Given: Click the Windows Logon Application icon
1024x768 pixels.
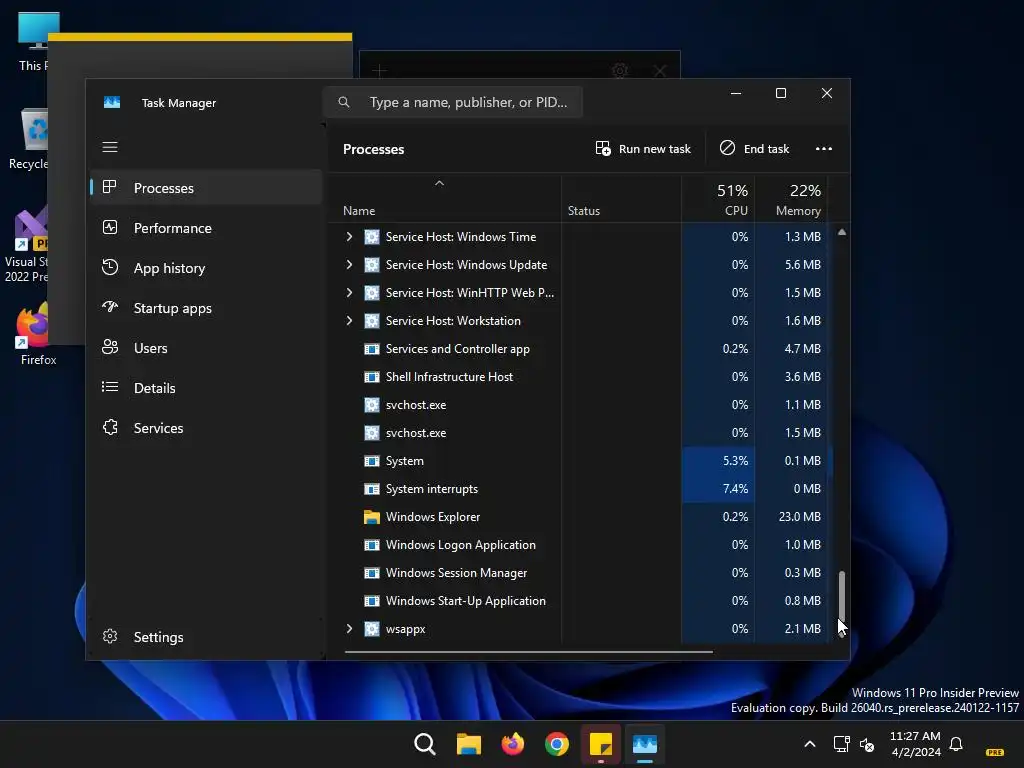Looking at the screenshot, I should [x=372, y=545].
